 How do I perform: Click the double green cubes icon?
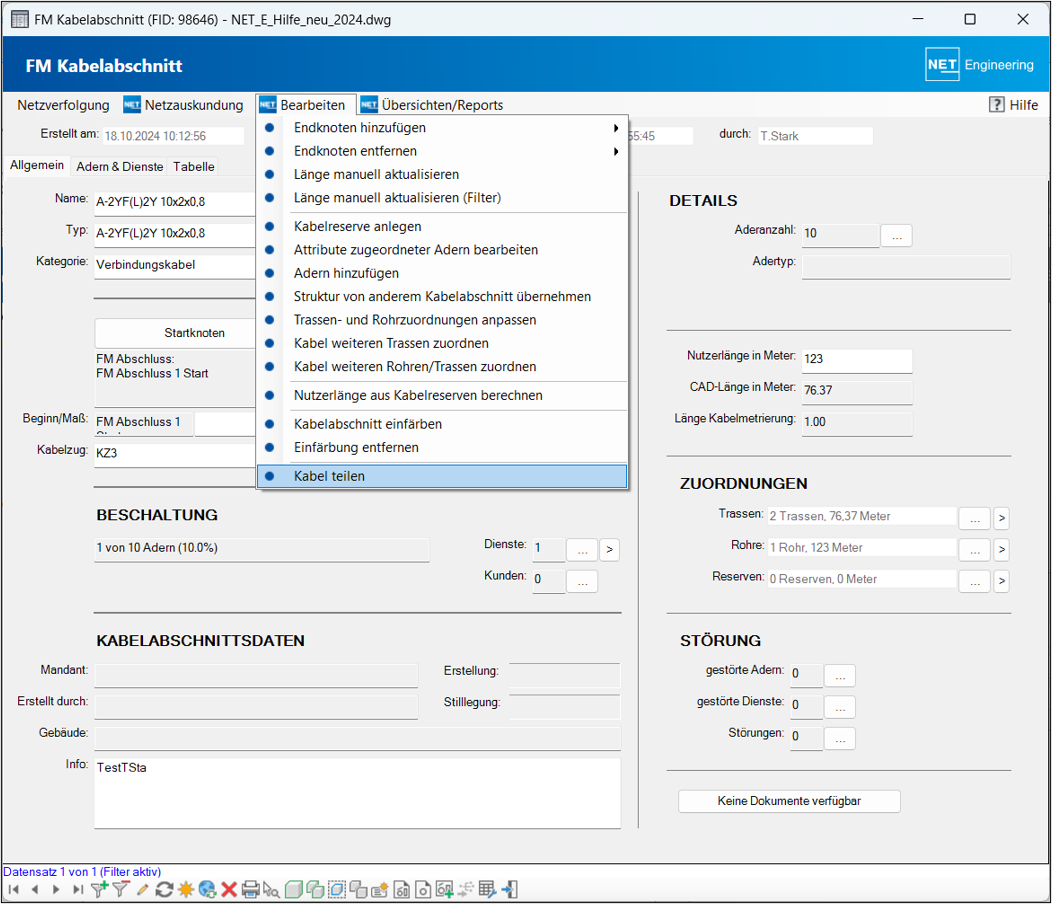(315, 890)
